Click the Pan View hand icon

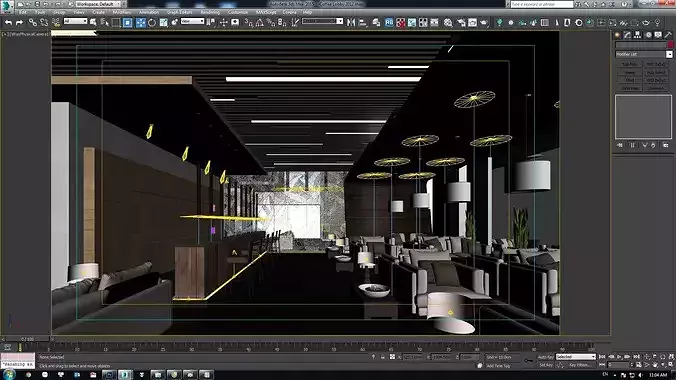tap(655, 365)
